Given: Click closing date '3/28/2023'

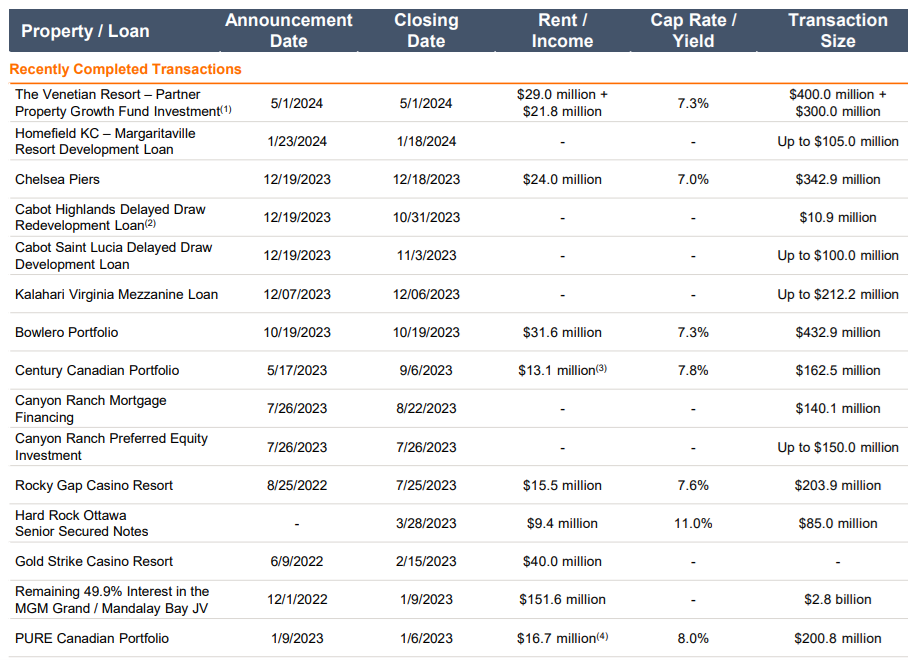Looking at the screenshot, I should point(426,523).
